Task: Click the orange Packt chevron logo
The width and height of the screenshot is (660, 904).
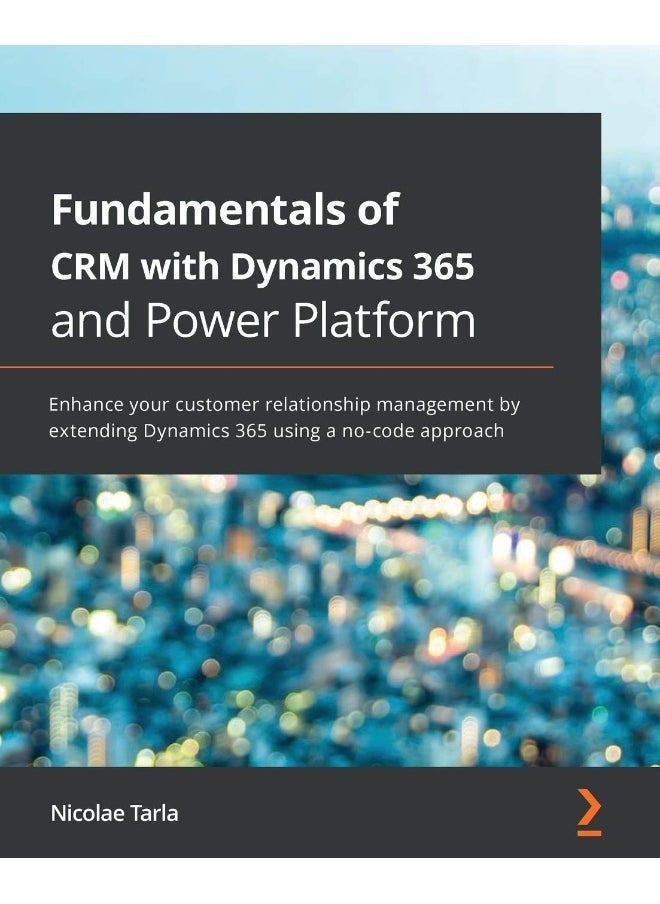Action: tap(589, 812)
